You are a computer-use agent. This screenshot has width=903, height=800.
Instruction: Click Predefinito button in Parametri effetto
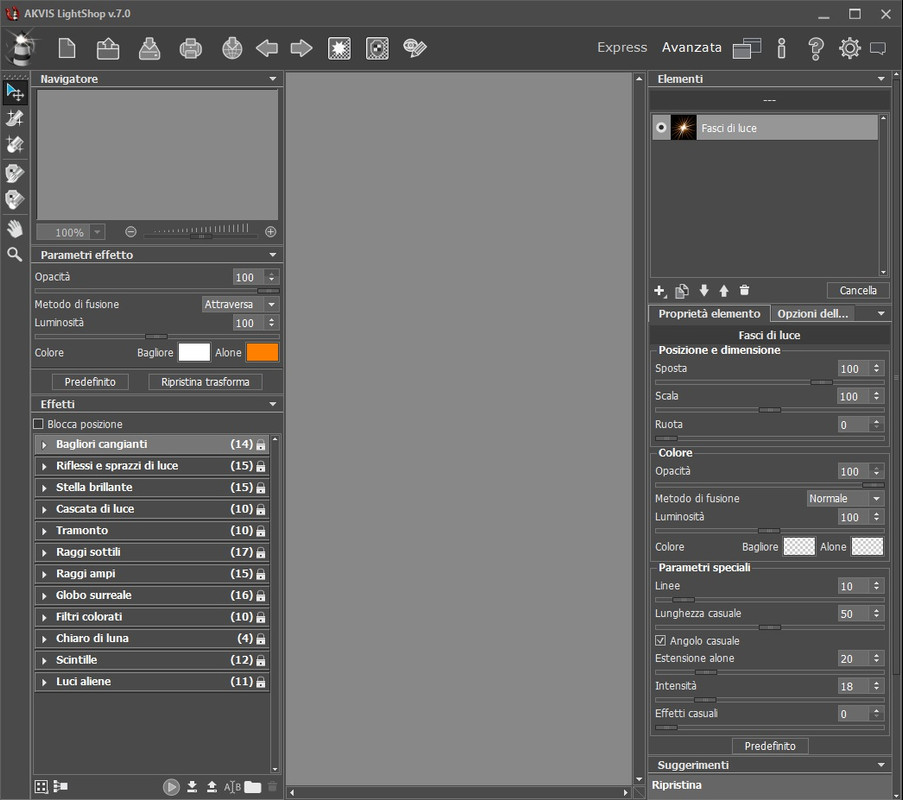pos(90,382)
